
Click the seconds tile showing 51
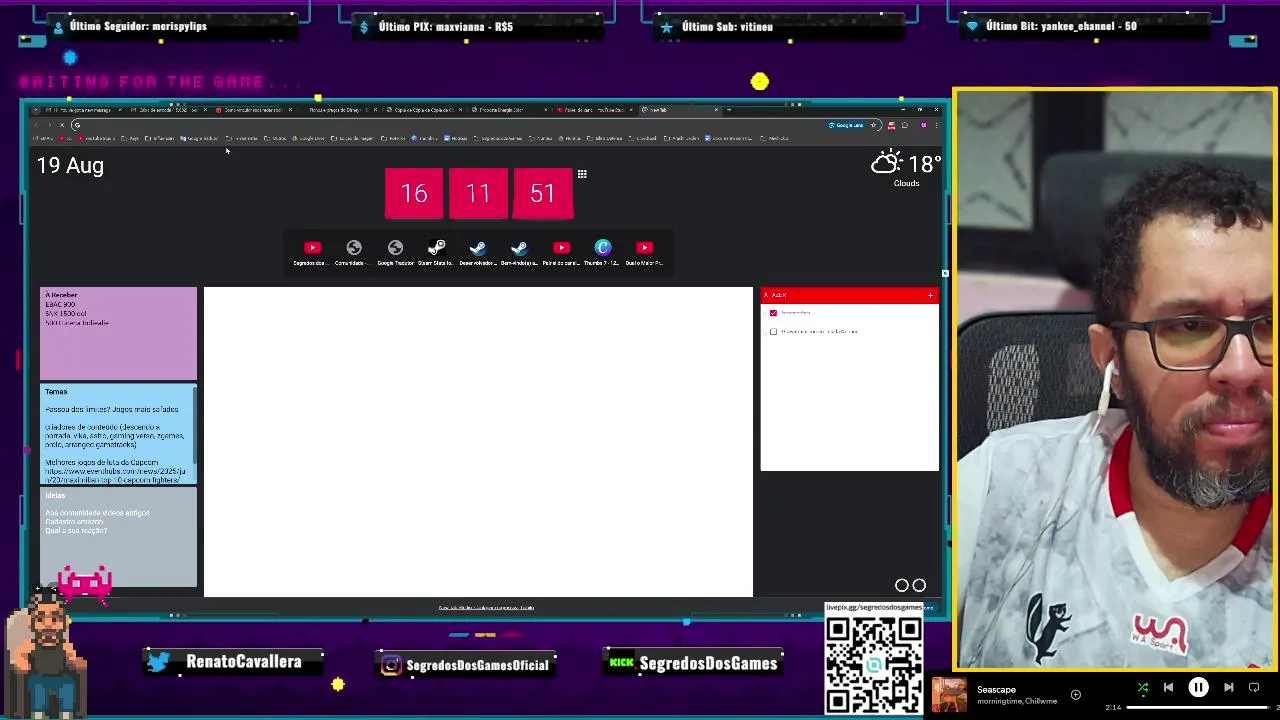542,193
